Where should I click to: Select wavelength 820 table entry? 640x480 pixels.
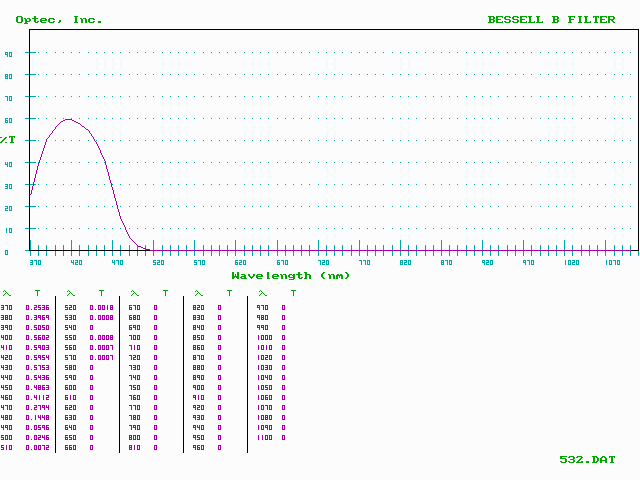coord(198,308)
